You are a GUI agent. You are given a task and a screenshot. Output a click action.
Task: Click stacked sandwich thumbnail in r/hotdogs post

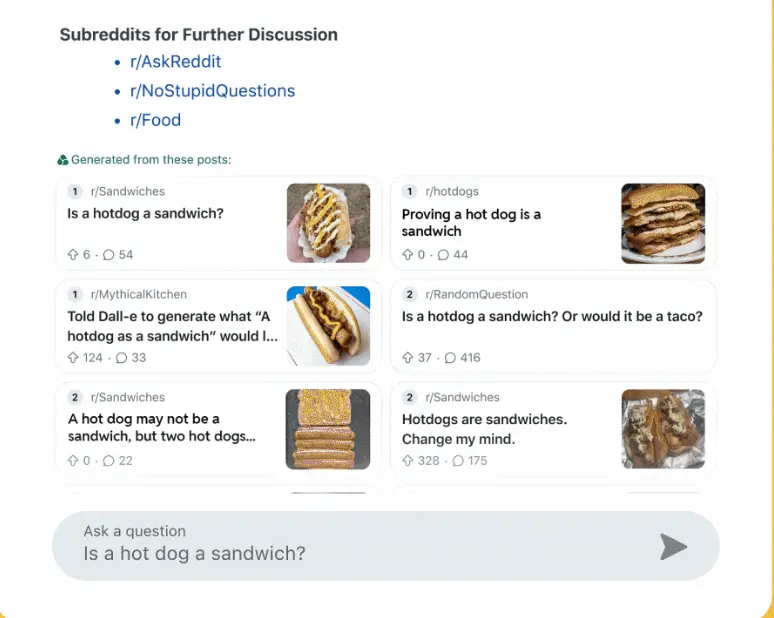[663, 223]
